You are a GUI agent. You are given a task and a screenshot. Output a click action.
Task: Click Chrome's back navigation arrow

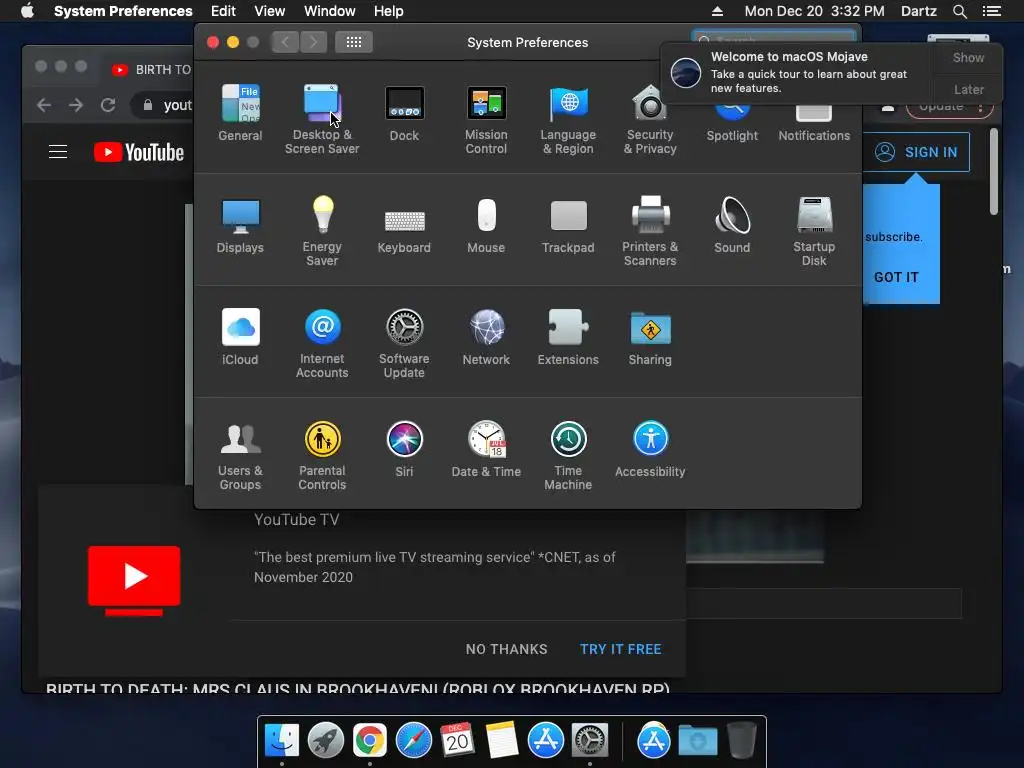44,105
